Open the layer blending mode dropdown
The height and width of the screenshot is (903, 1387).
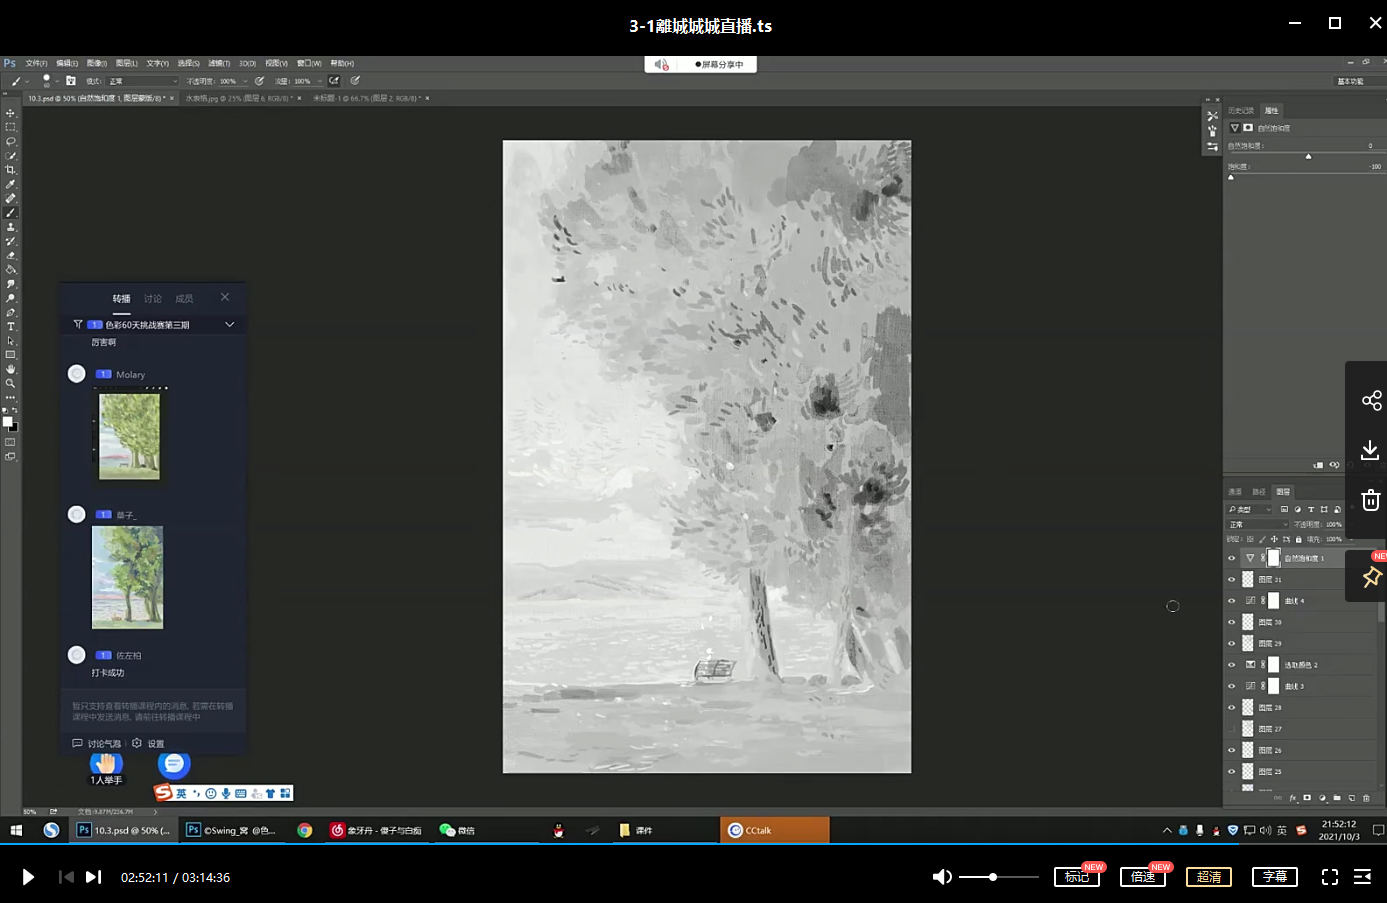point(1258,524)
